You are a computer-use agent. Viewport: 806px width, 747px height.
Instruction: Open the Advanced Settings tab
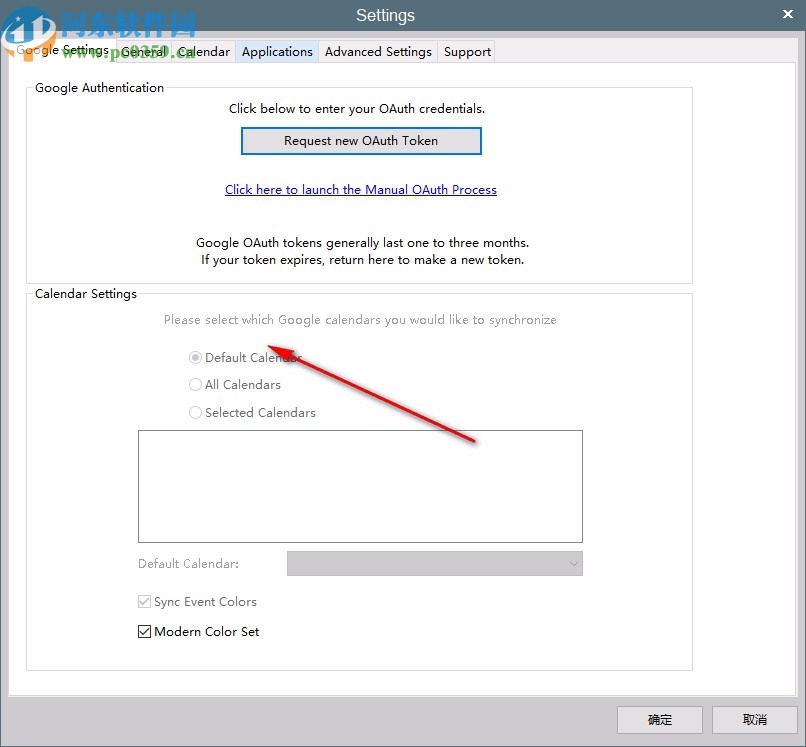click(x=378, y=51)
